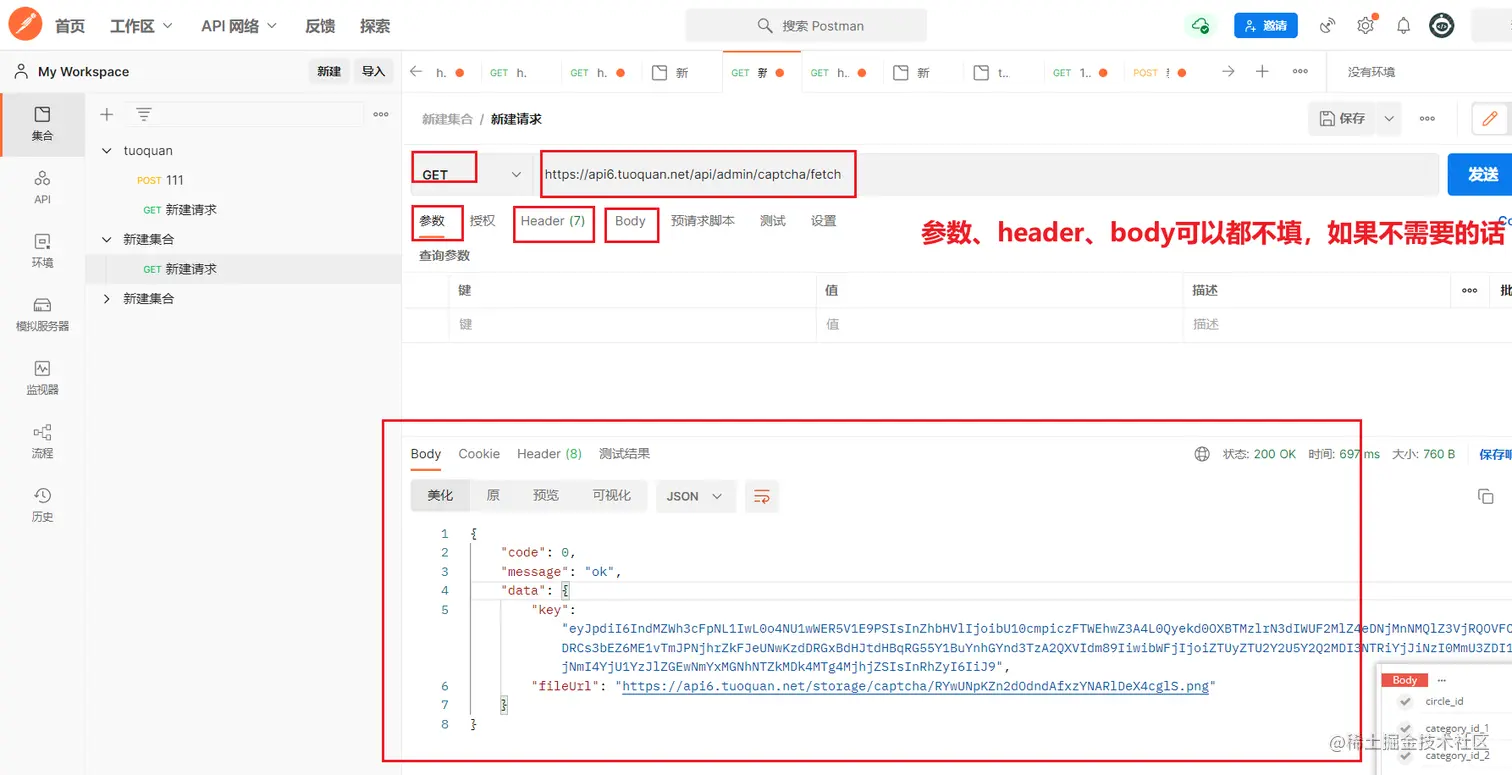Viewport: 1512px width, 775px height.
Task: Open the 测试结果 tab
Action: [625, 454]
